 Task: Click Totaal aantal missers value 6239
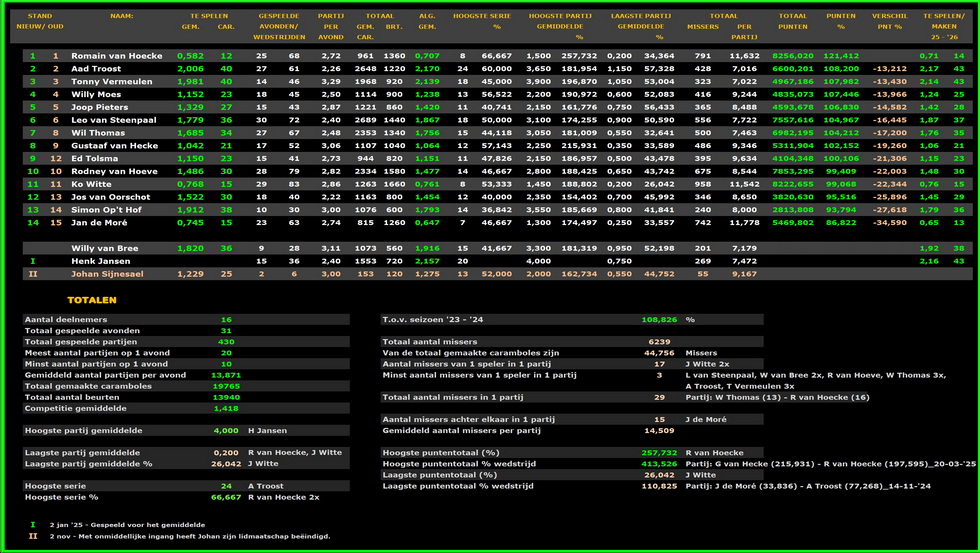pos(659,342)
